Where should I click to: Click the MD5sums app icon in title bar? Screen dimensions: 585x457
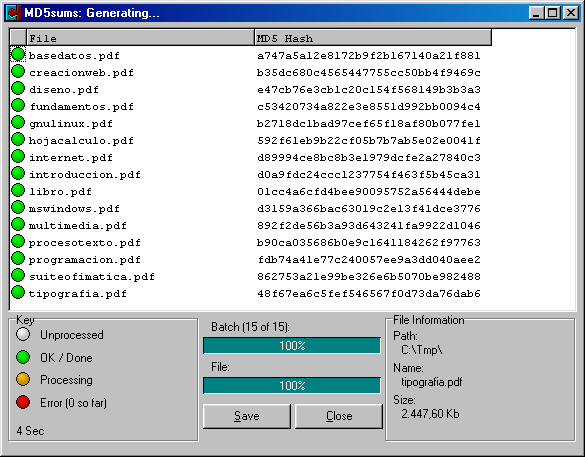(13, 13)
